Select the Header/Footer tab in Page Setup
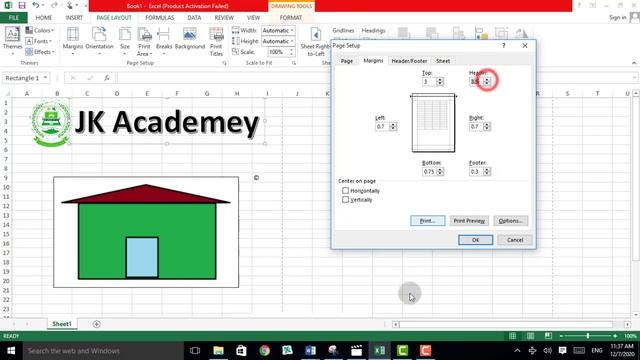Viewport: 640px width, 360px height. tap(409, 61)
